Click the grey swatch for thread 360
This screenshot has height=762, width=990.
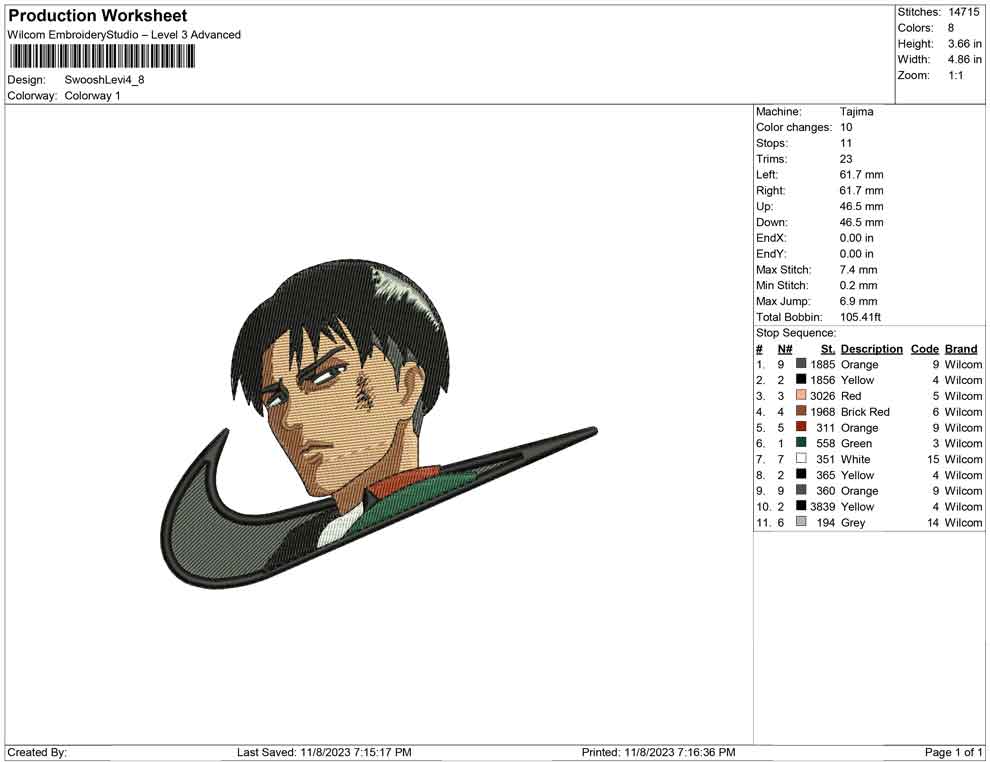[801, 490]
